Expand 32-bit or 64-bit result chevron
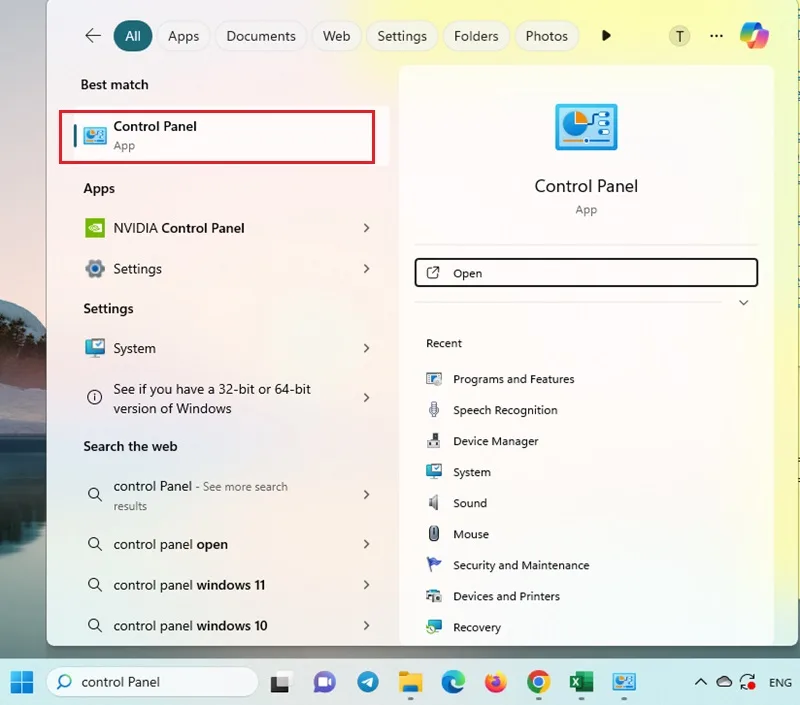 366,397
